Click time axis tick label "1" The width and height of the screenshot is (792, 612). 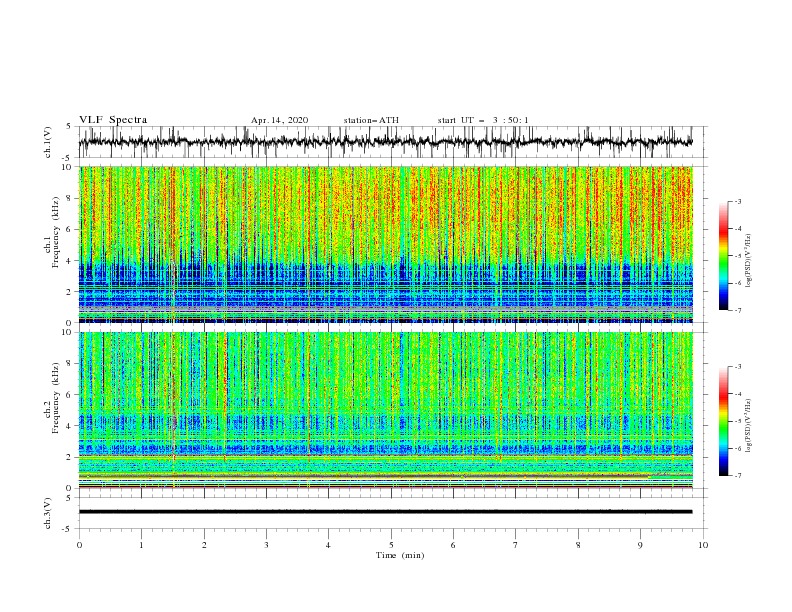click(x=141, y=545)
